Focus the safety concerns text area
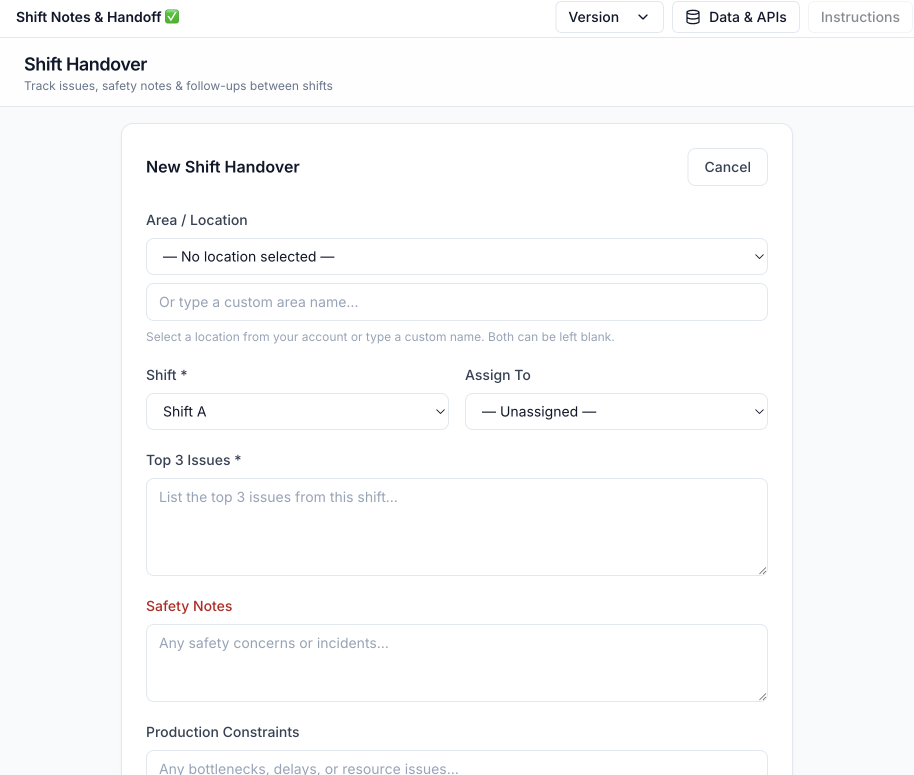Viewport: 914px width, 775px height. coord(456,662)
